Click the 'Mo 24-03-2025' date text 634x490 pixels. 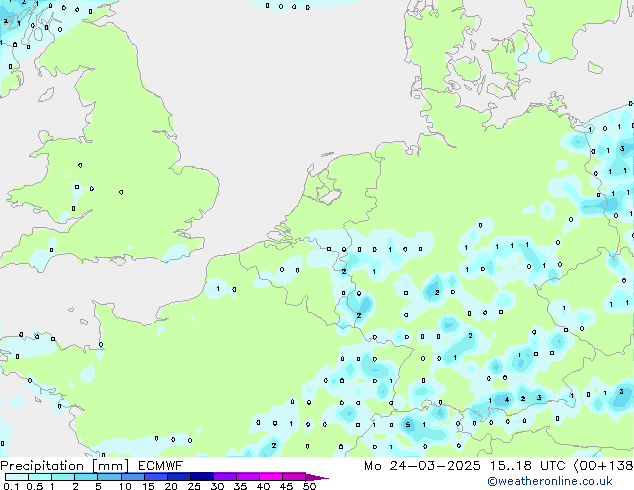point(422,466)
